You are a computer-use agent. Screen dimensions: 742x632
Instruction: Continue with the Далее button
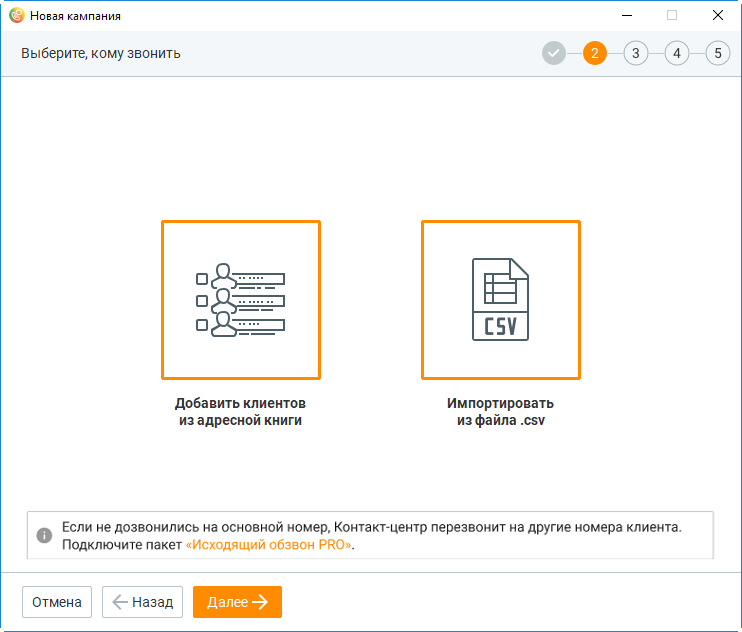click(237, 602)
